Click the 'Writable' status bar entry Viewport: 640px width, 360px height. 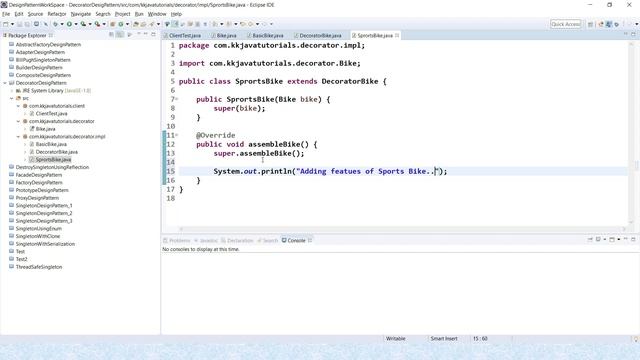pyautogui.click(x=396, y=338)
